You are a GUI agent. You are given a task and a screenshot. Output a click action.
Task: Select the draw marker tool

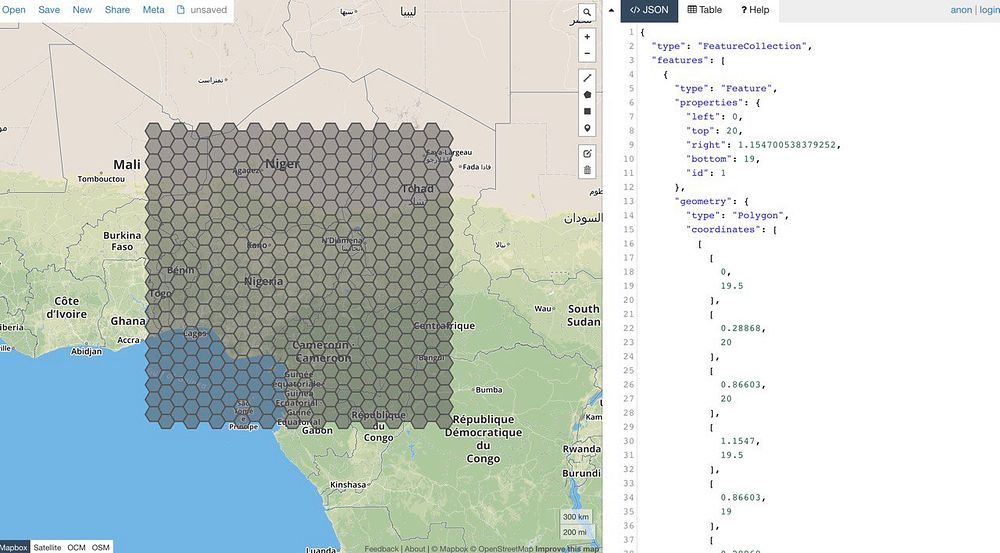(587, 128)
